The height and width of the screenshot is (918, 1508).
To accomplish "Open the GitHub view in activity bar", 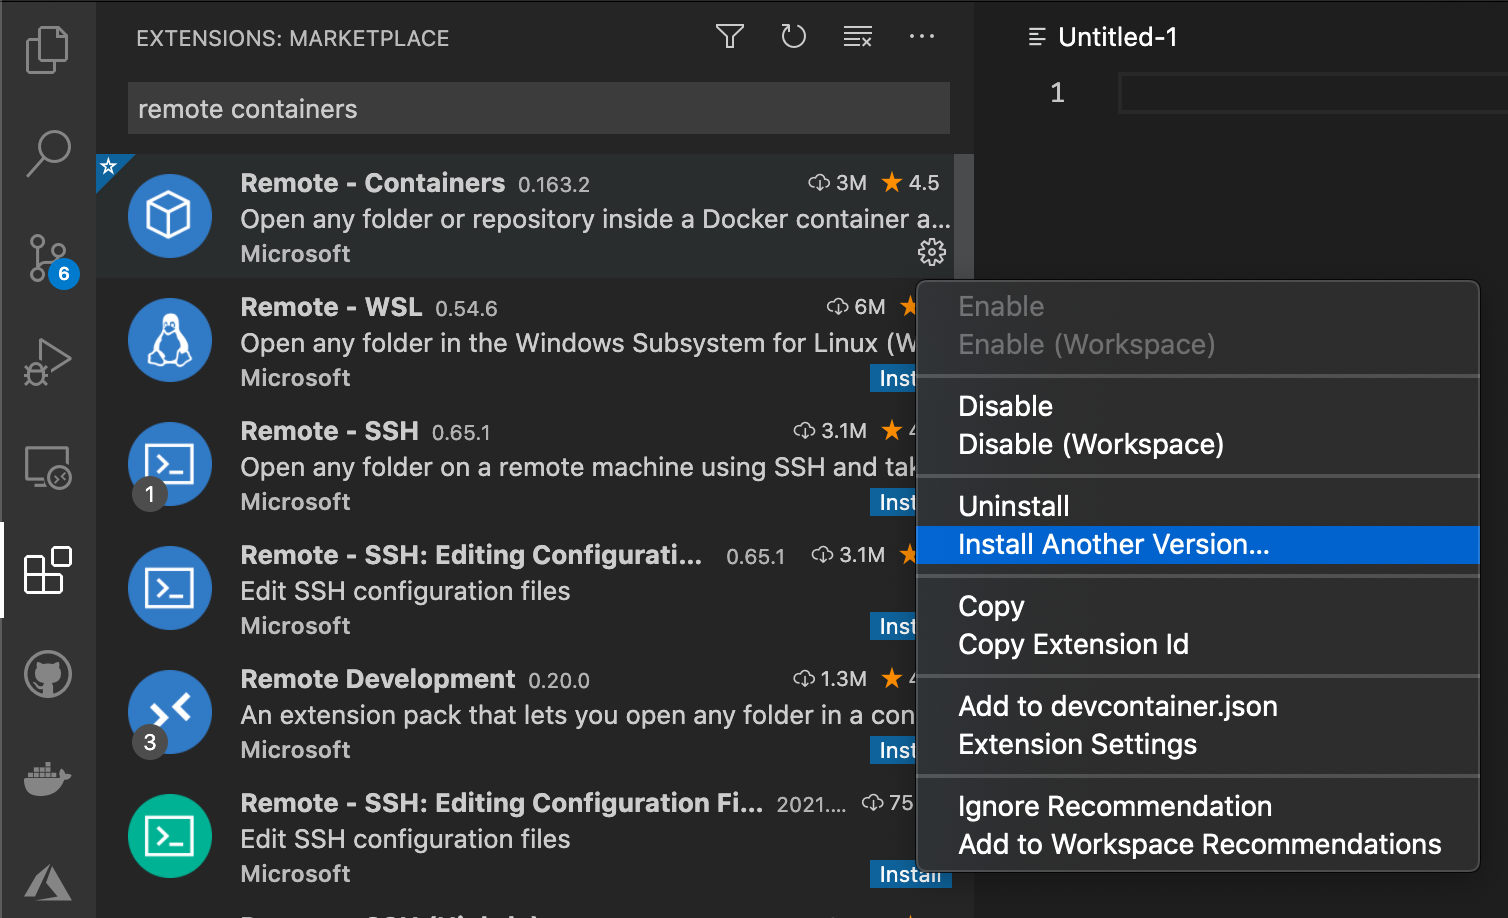I will pos(47,674).
